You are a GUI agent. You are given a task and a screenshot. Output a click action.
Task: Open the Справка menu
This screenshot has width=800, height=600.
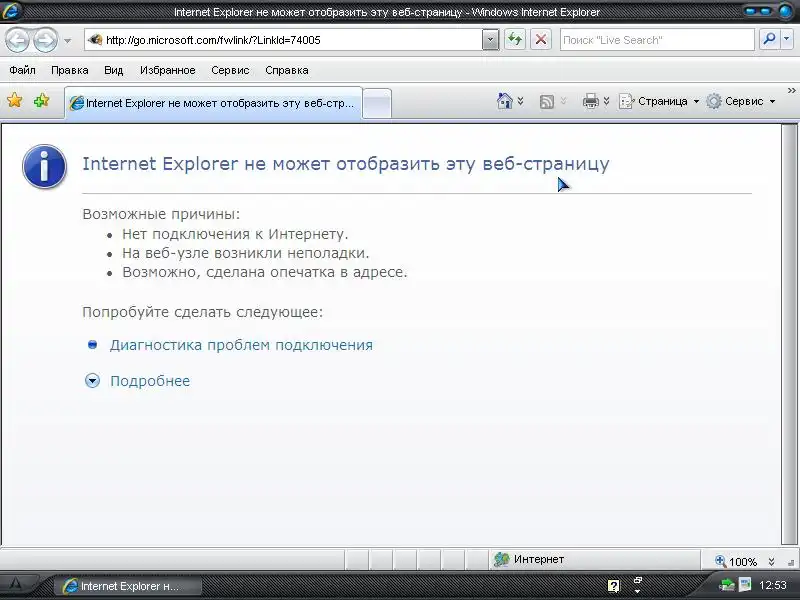287,70
